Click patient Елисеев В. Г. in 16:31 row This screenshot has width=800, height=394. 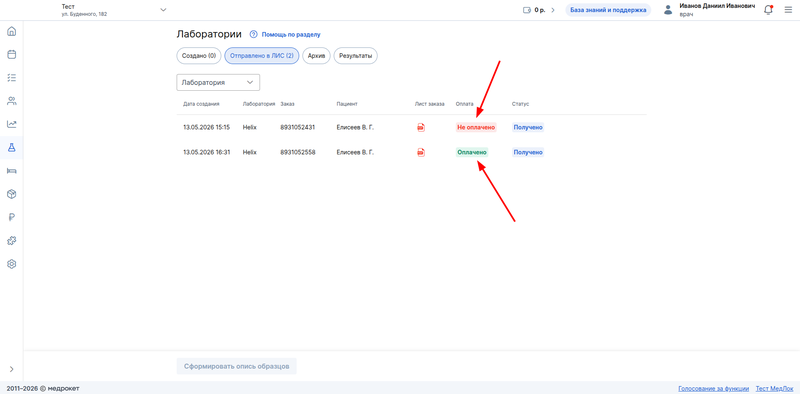(355, 152)
